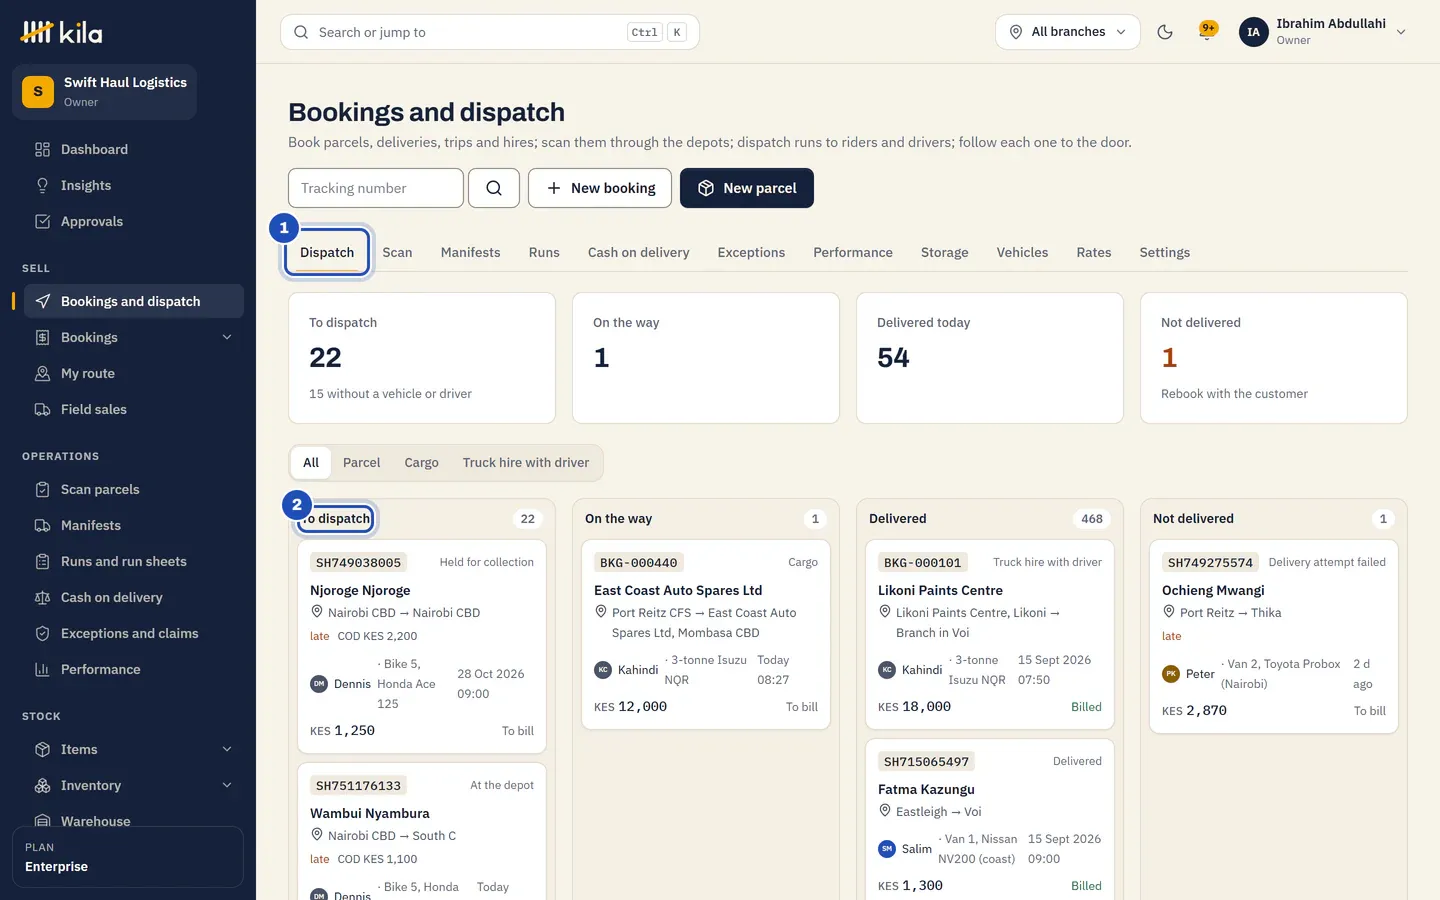The image size is (1440, 900).
Task: Toggle dark mode moon icon
Action: point(1165,32)
